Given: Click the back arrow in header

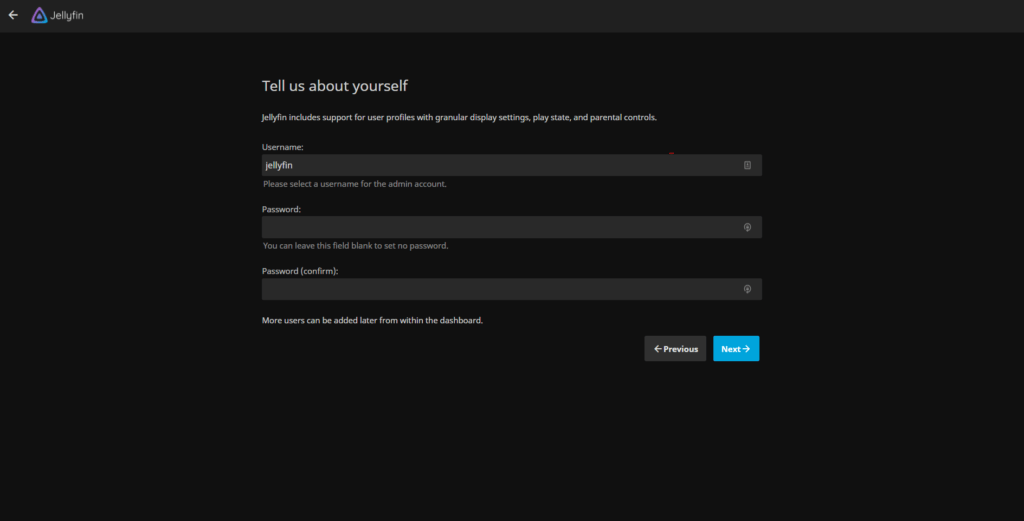Looking at the screenshot, I should click(x=13, y=15).
